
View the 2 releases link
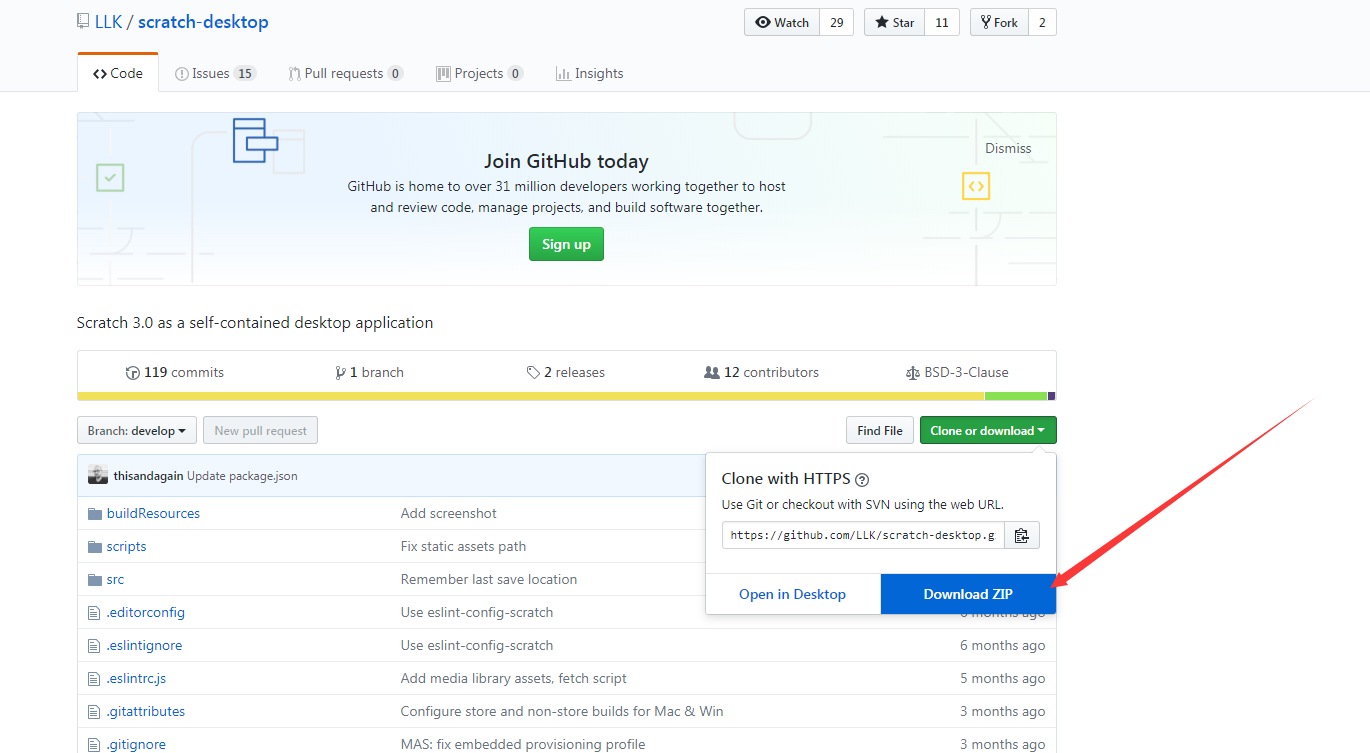pyautogui.click(x=566, y=372)
